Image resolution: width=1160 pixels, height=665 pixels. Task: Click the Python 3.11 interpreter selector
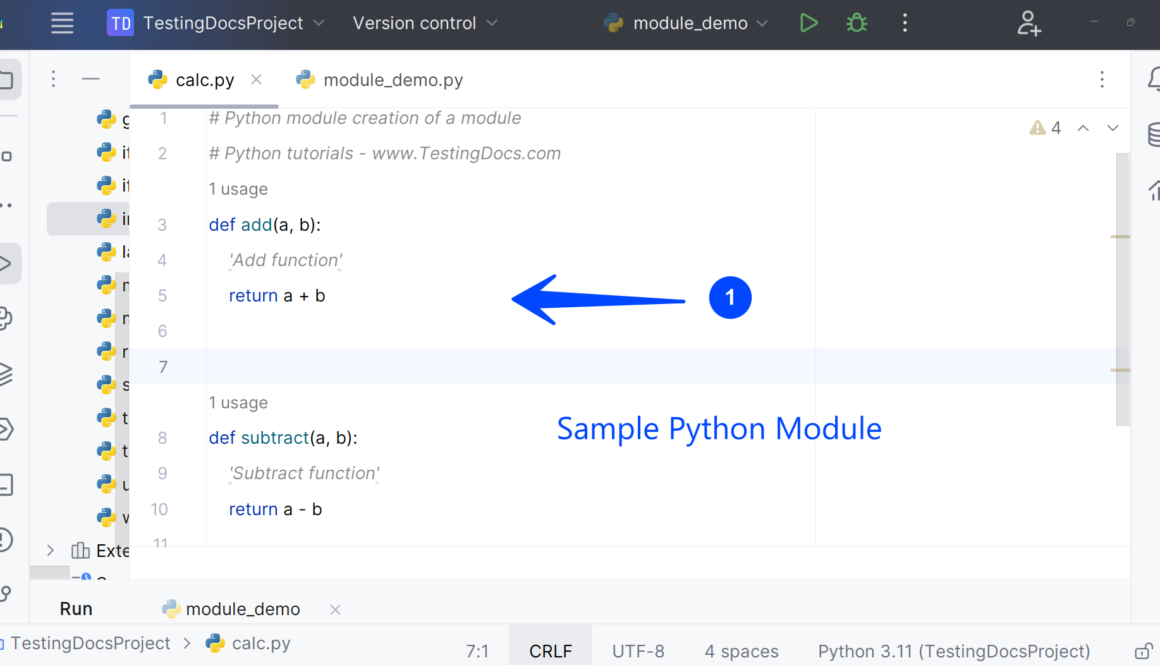(x=953, y=651)
